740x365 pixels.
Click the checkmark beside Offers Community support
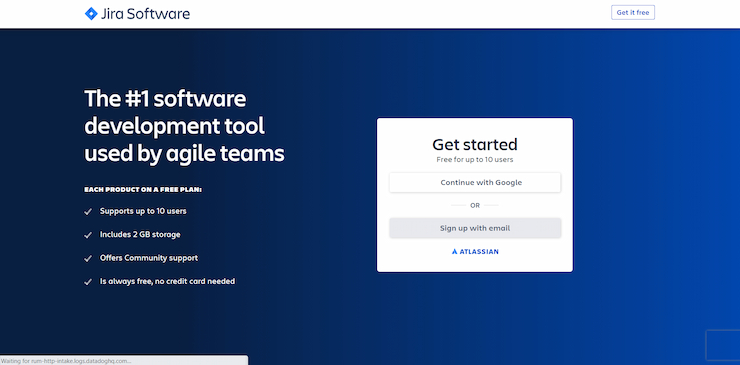pos(88,259)
